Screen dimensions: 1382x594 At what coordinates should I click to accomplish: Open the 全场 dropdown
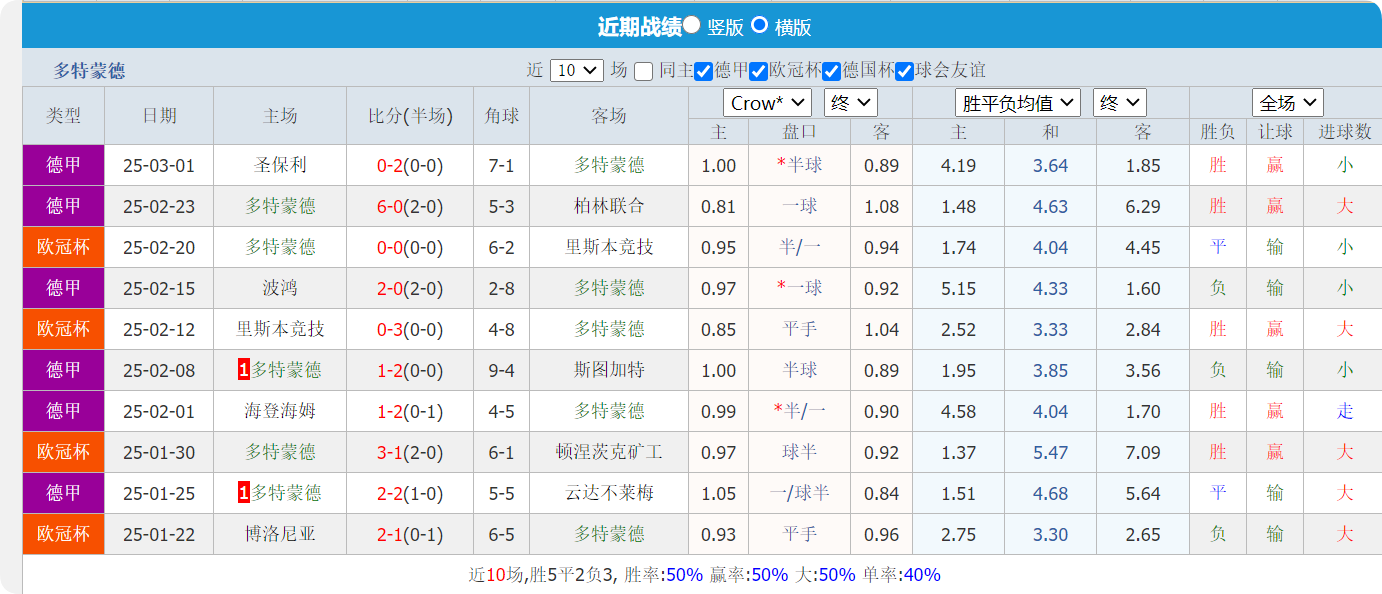(x=1289, y=102)
